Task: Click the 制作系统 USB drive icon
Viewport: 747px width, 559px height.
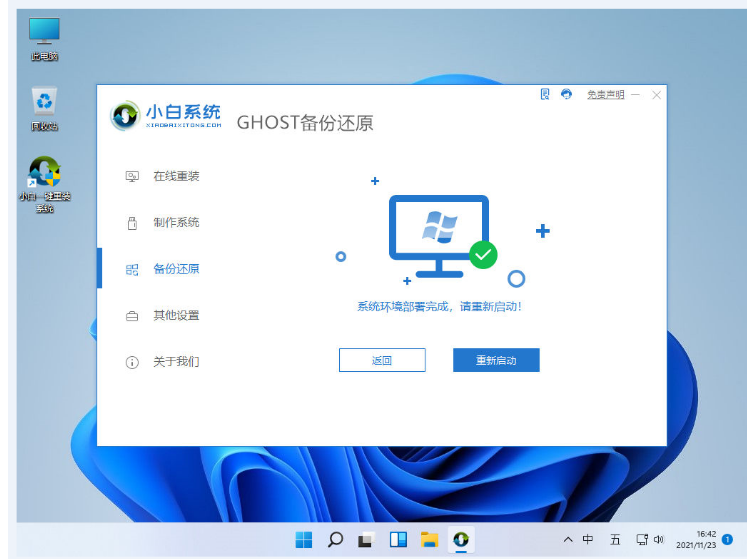Action: coord(132,223)
